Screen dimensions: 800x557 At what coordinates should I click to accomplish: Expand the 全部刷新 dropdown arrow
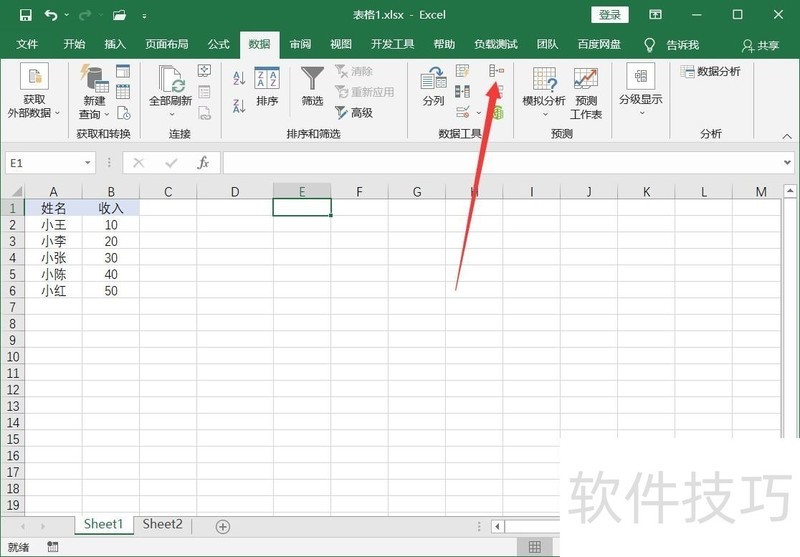click(172, 114)
